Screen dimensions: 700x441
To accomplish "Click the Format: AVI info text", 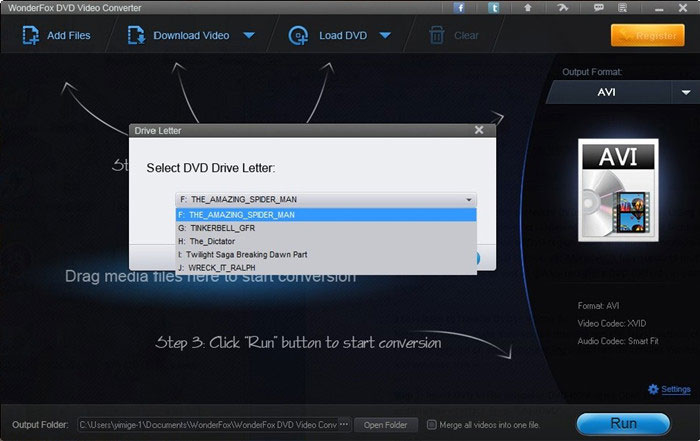I will tap(598, 306).
